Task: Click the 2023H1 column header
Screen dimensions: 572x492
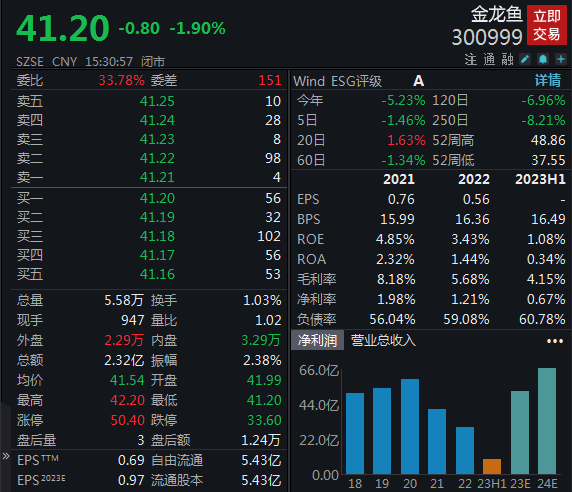Action: pyautogui.click(x=540, y=179)
